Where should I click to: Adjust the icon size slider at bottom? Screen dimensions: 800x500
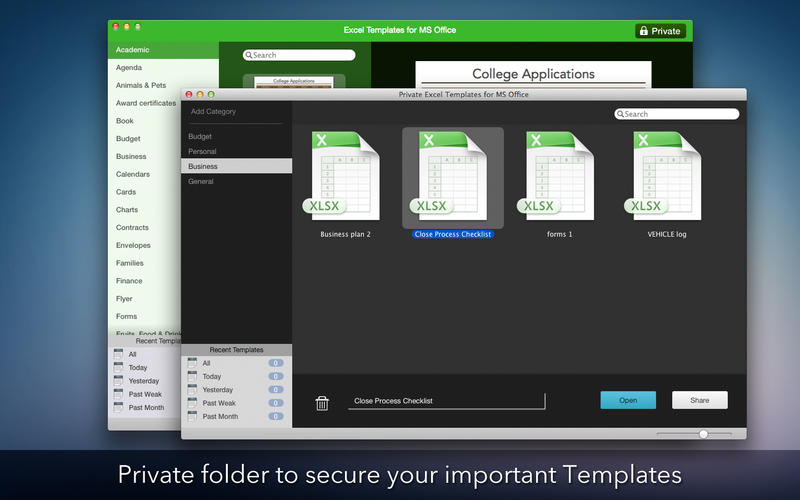click(703, 434)
